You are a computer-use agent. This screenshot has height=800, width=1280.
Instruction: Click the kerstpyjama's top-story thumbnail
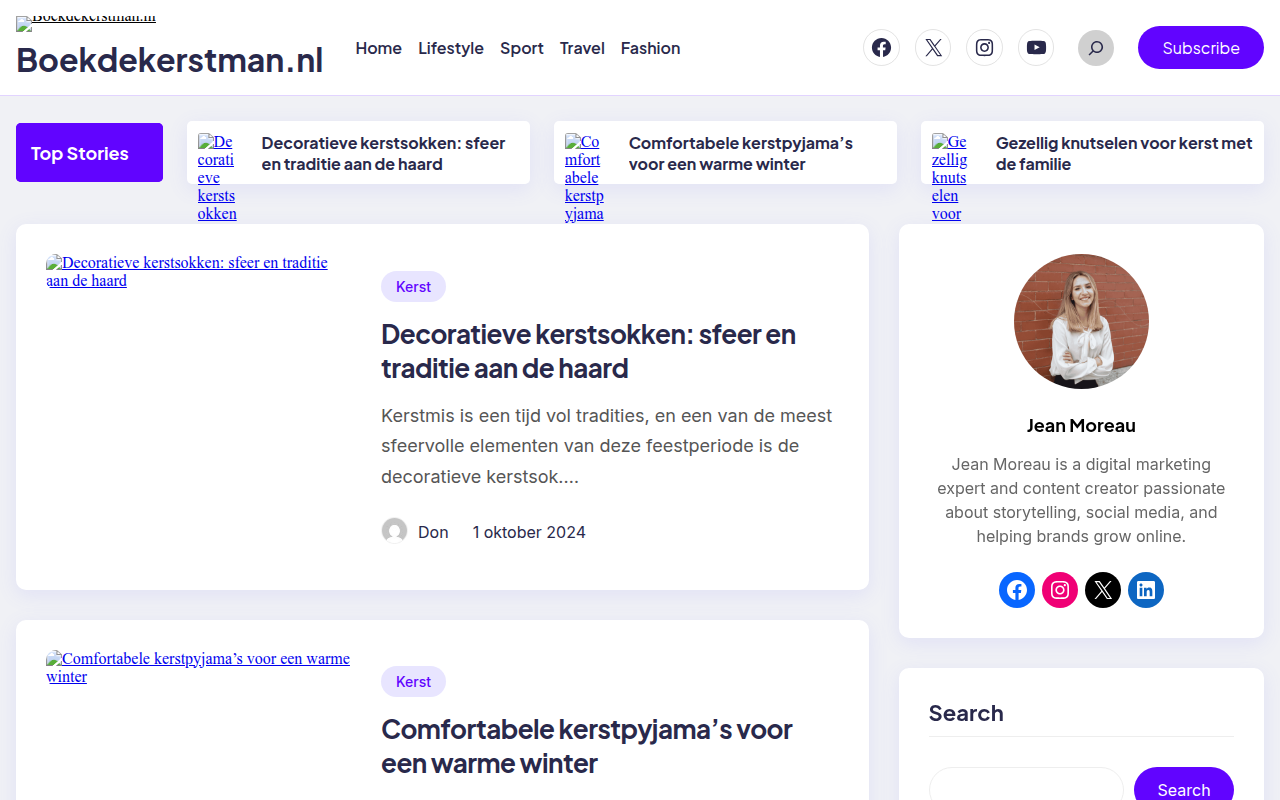(584, 177)
